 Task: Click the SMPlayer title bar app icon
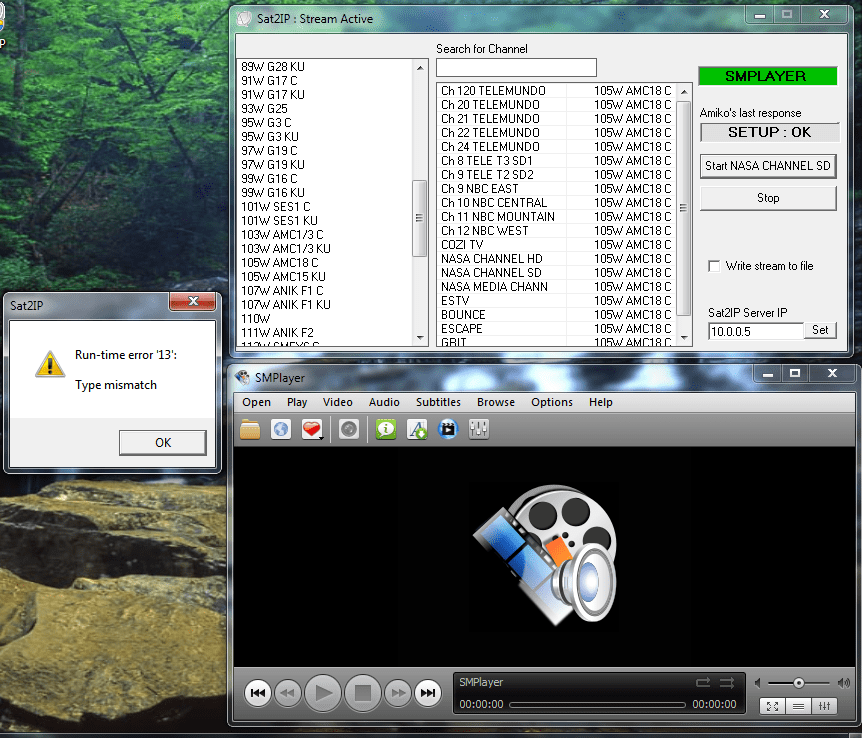[242, 377]
